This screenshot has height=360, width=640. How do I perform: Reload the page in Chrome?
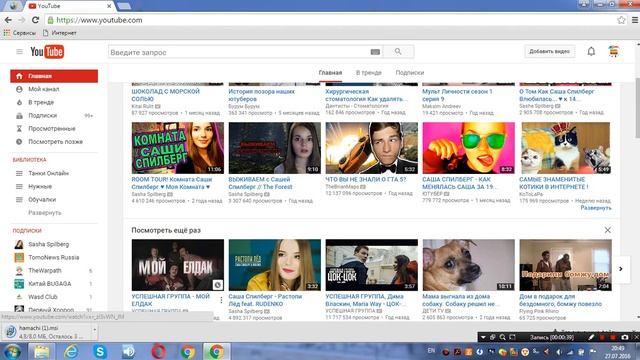pos(36,20)
